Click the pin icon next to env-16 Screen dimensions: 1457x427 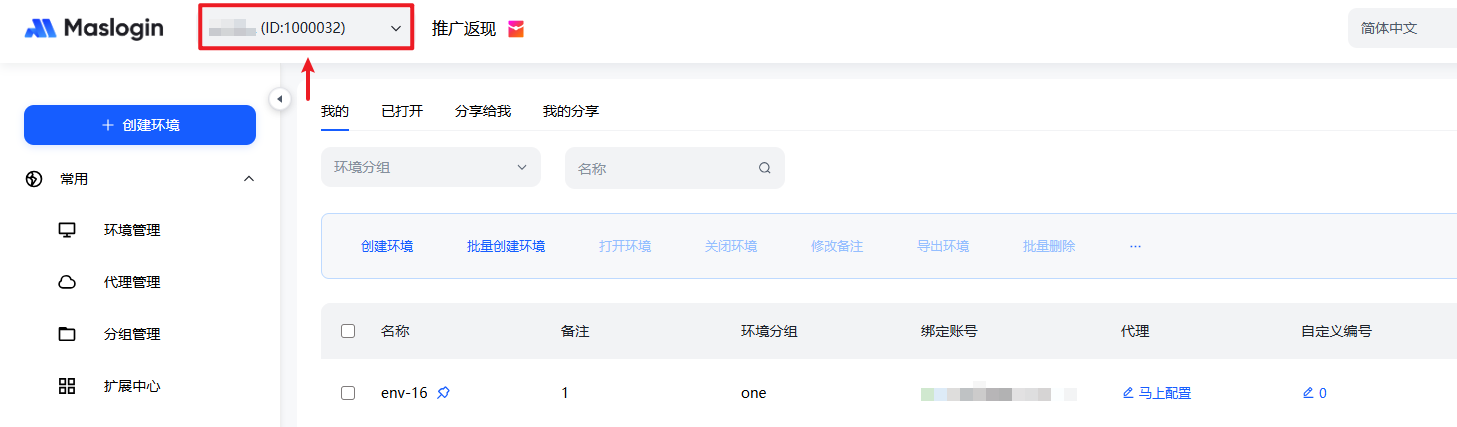pos(444,393)
